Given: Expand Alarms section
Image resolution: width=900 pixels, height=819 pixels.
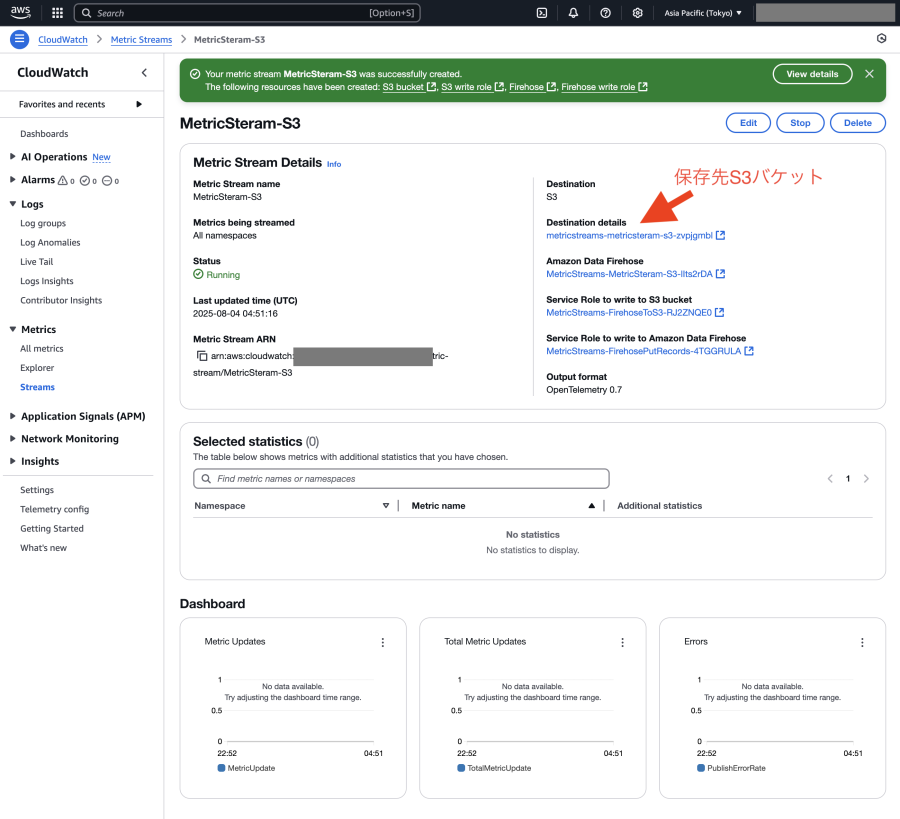Looking at the screenshot, I should (x=13, y=179).
